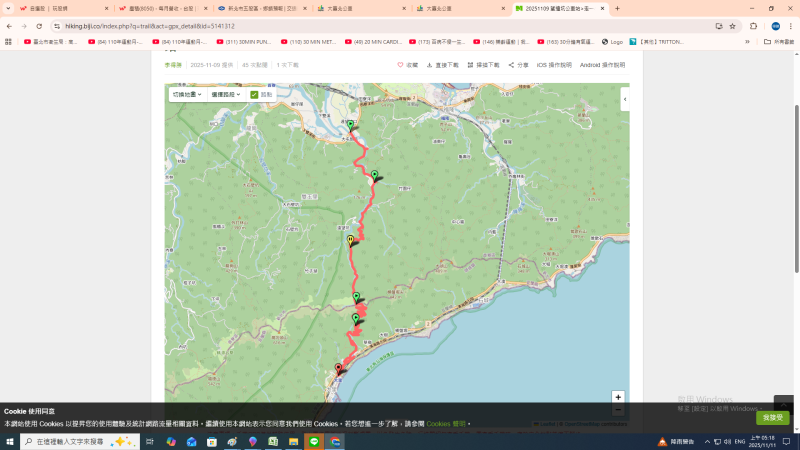
Task: Click the 分享 share icon
Action: [511, 65]
